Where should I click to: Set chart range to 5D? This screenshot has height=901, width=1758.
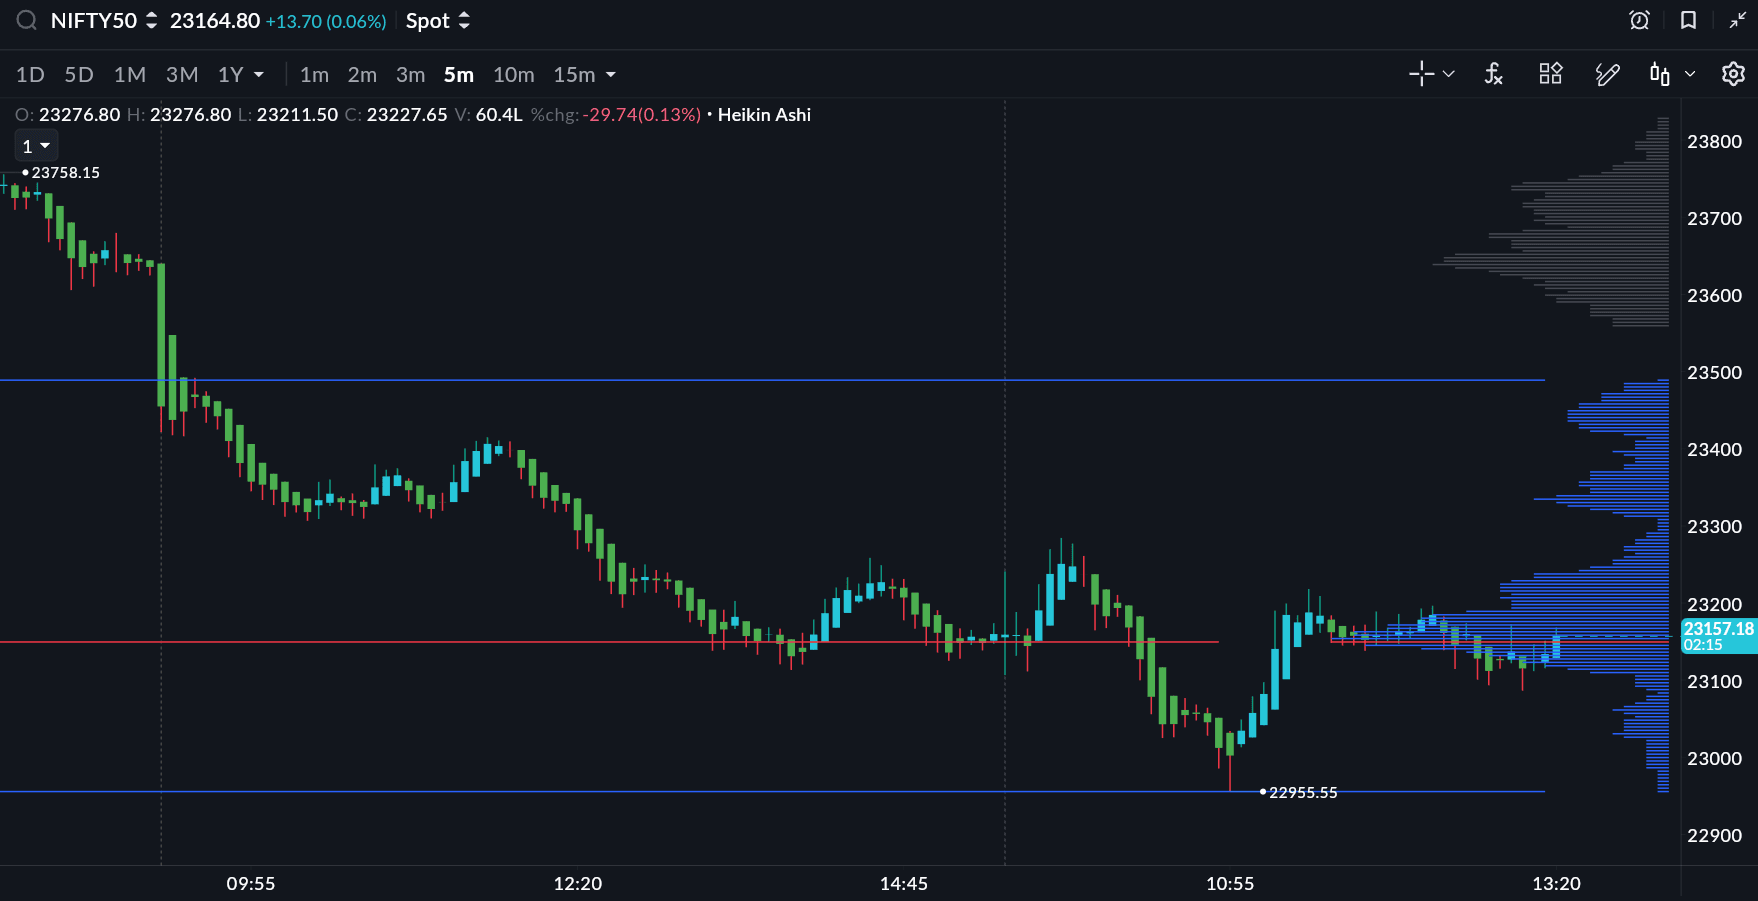point(79,75)
